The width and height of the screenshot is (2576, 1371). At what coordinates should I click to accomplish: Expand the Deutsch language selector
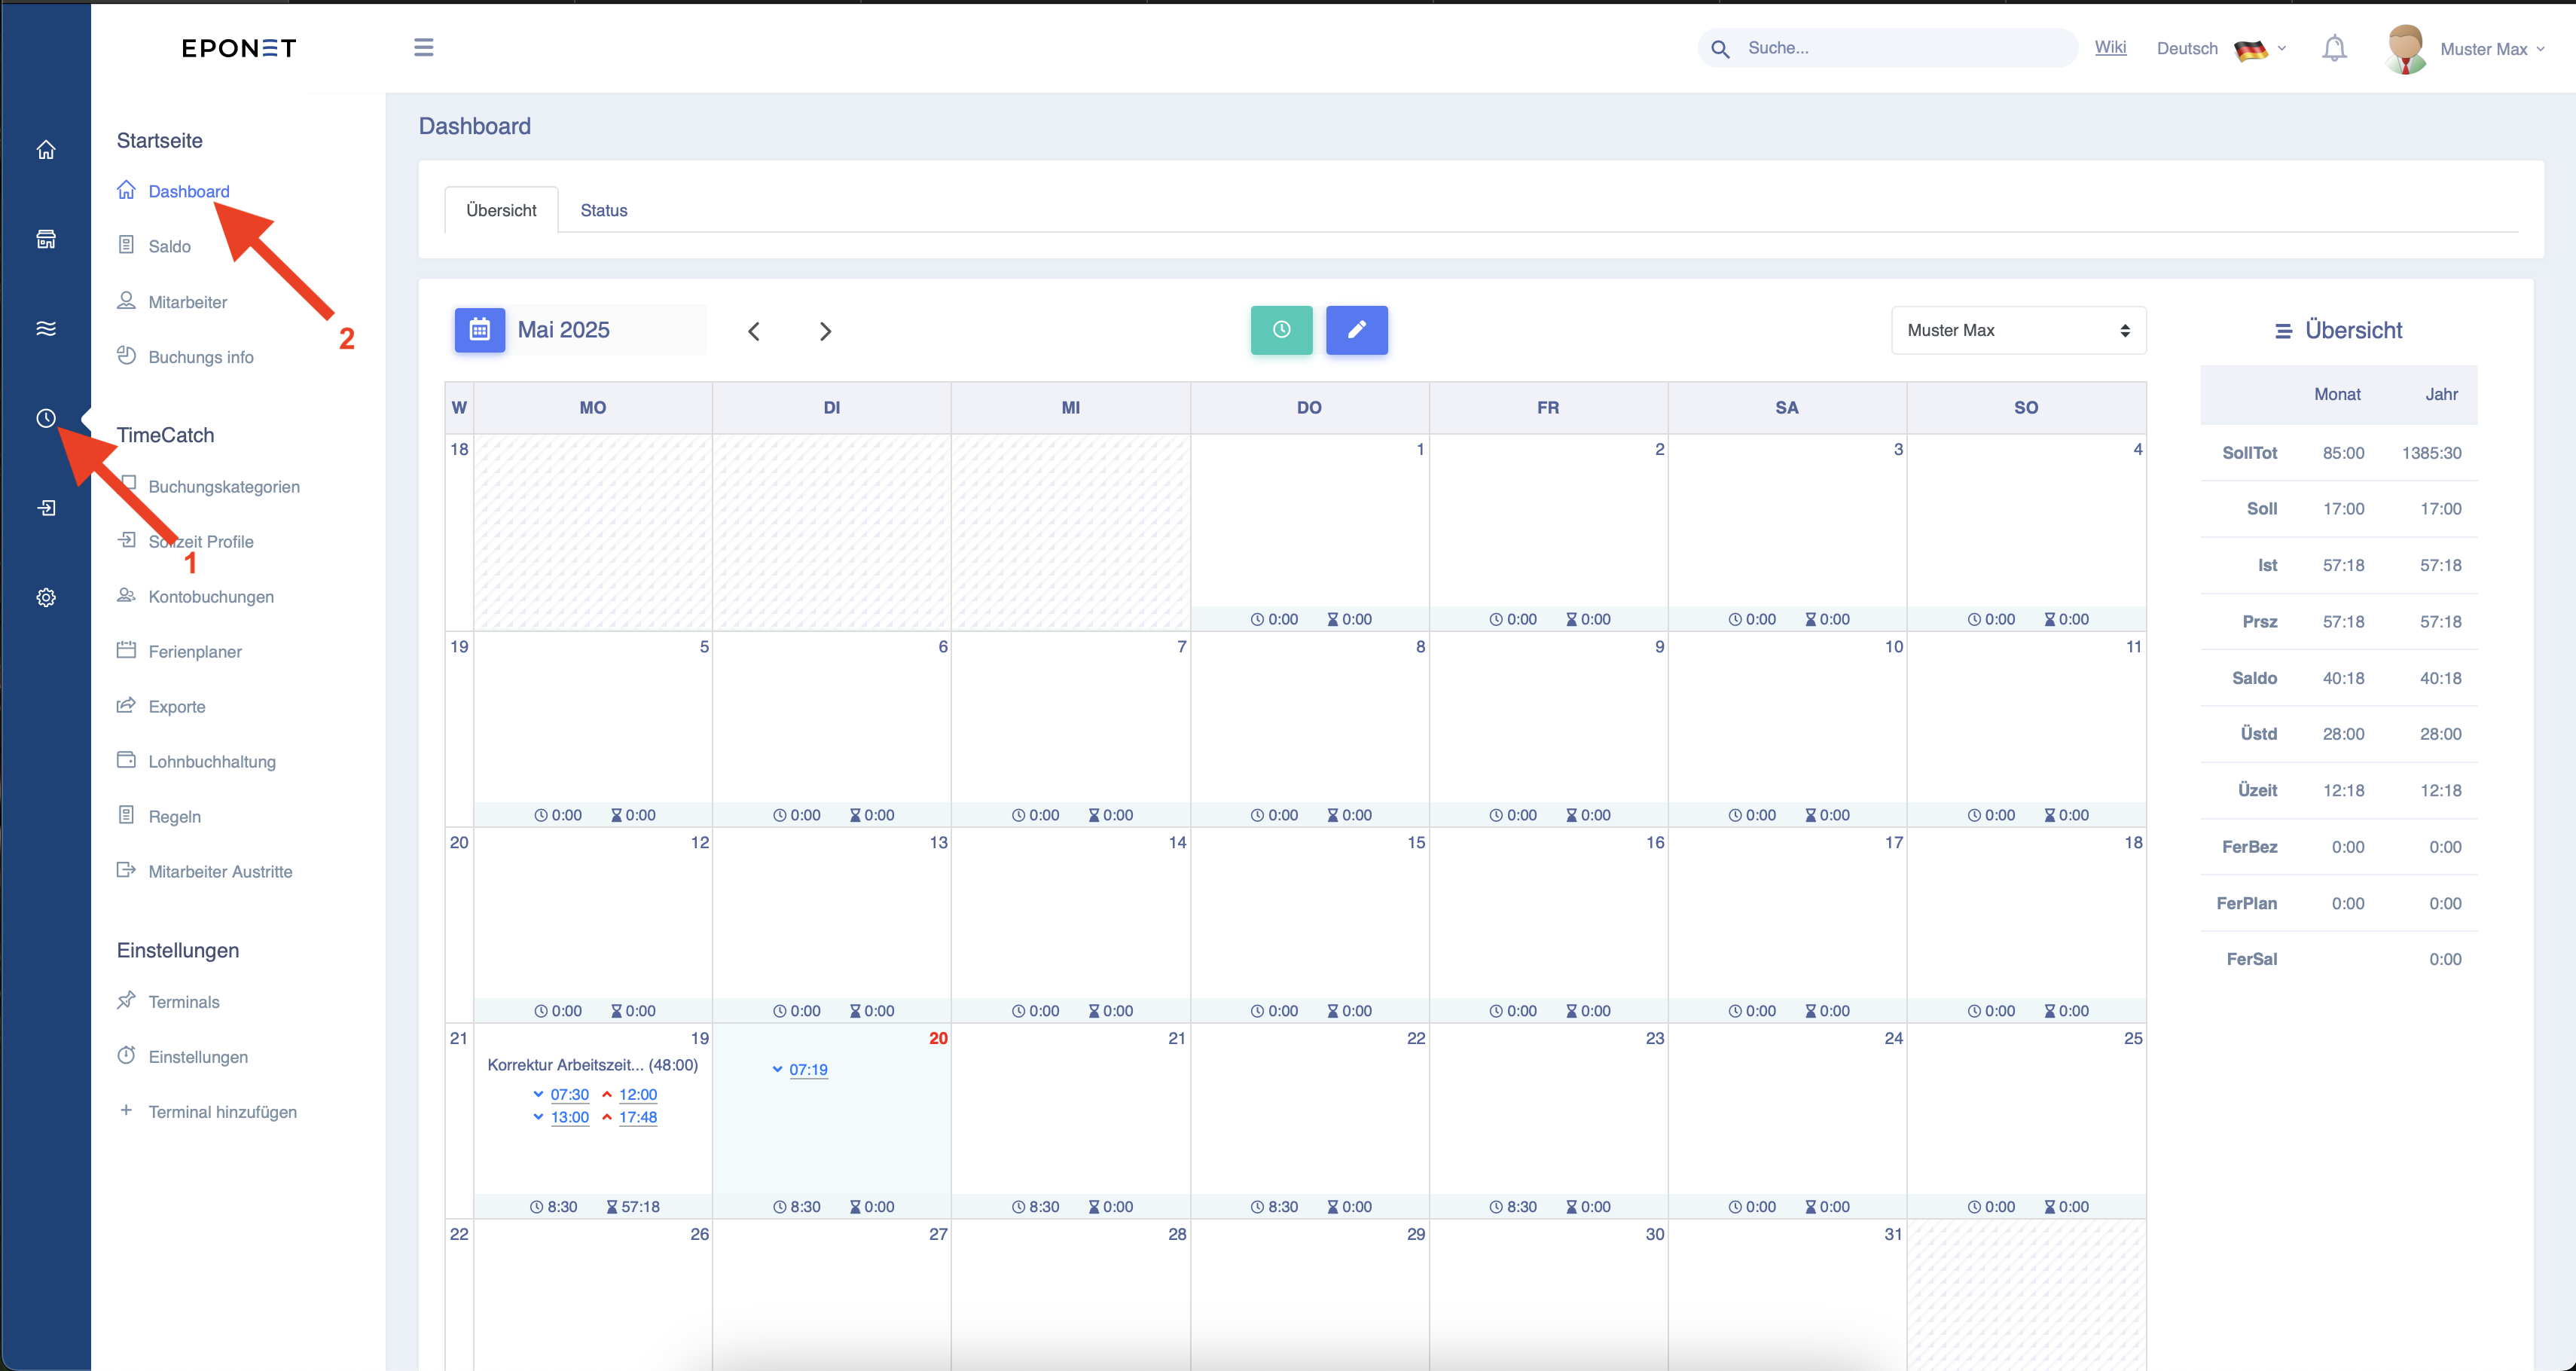(2221, 48)
